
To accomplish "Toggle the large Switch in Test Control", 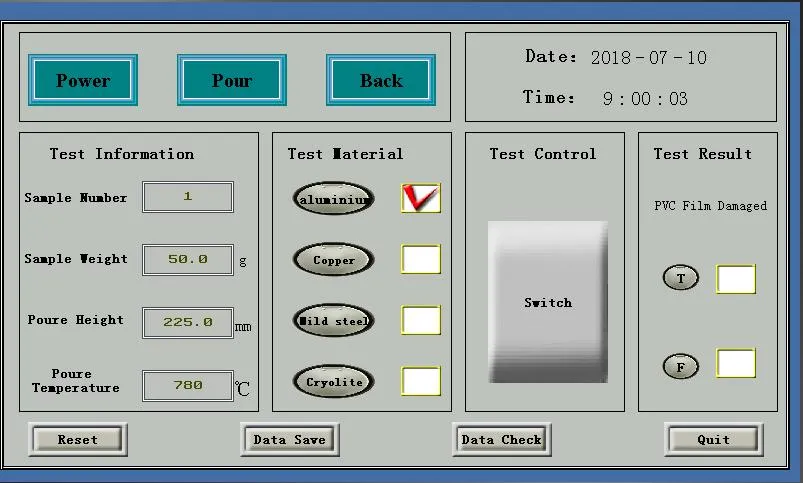I will tap(547, 301).
